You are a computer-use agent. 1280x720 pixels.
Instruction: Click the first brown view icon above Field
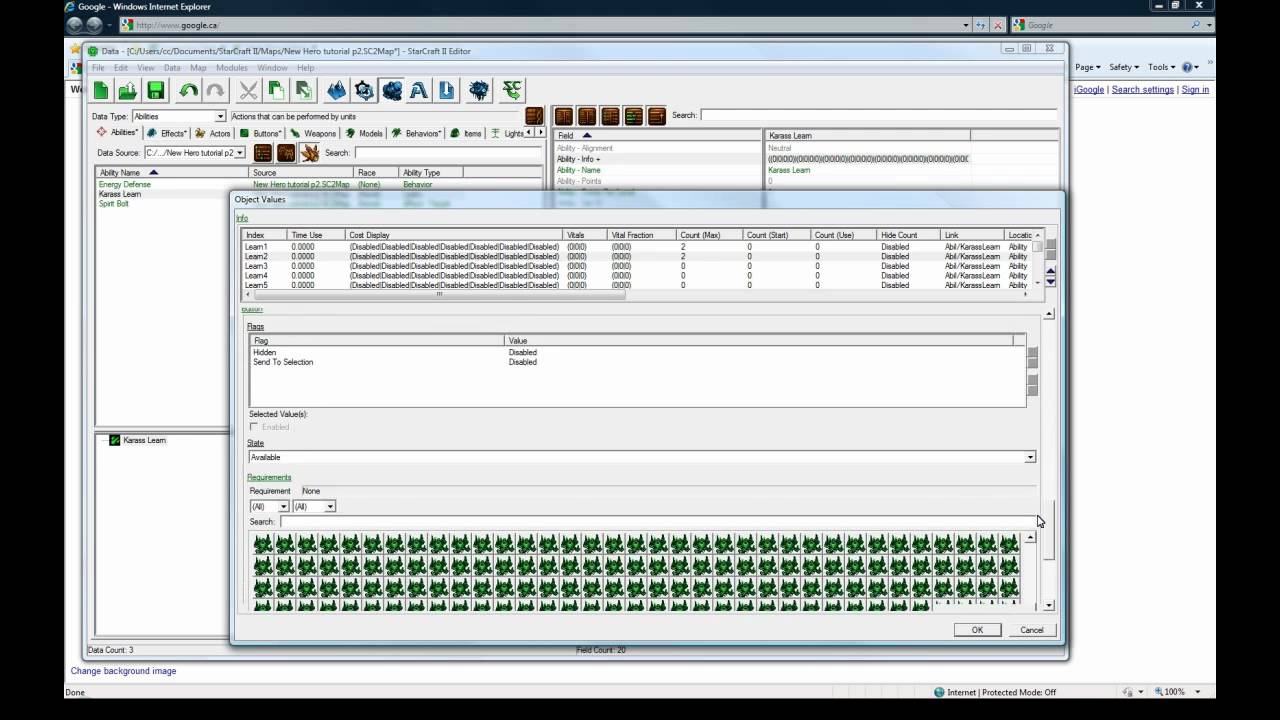pos(564,116)
